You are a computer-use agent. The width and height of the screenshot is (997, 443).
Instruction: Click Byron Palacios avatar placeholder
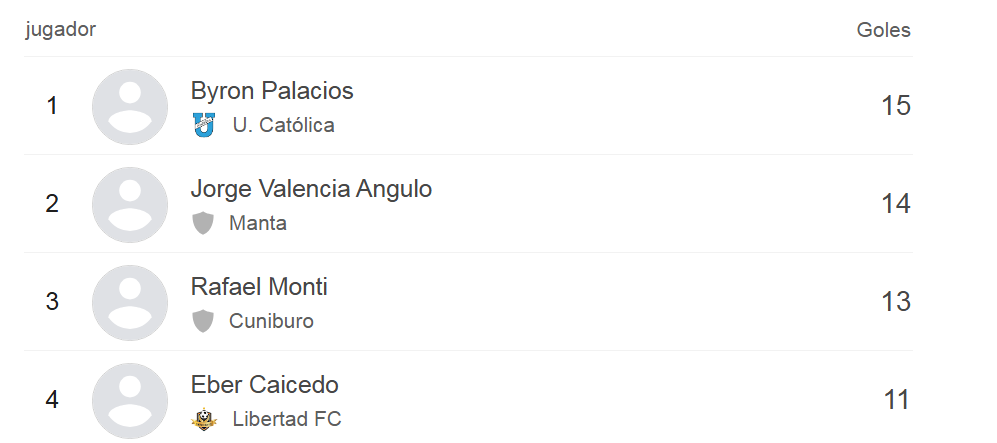[x=130, y=107]
